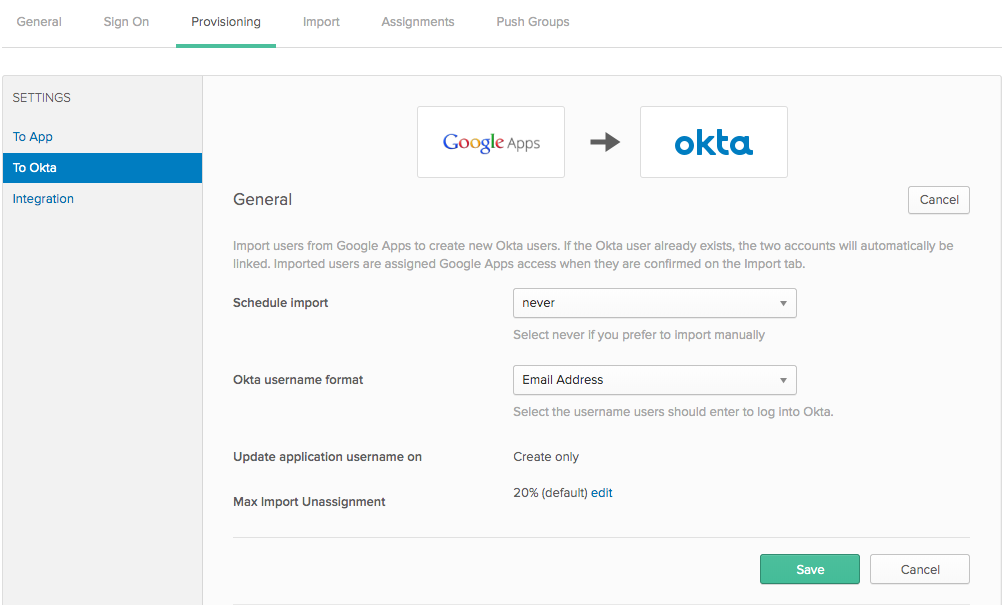
Task: Click the Okta logo tile
Action: [x=714, y=142]
